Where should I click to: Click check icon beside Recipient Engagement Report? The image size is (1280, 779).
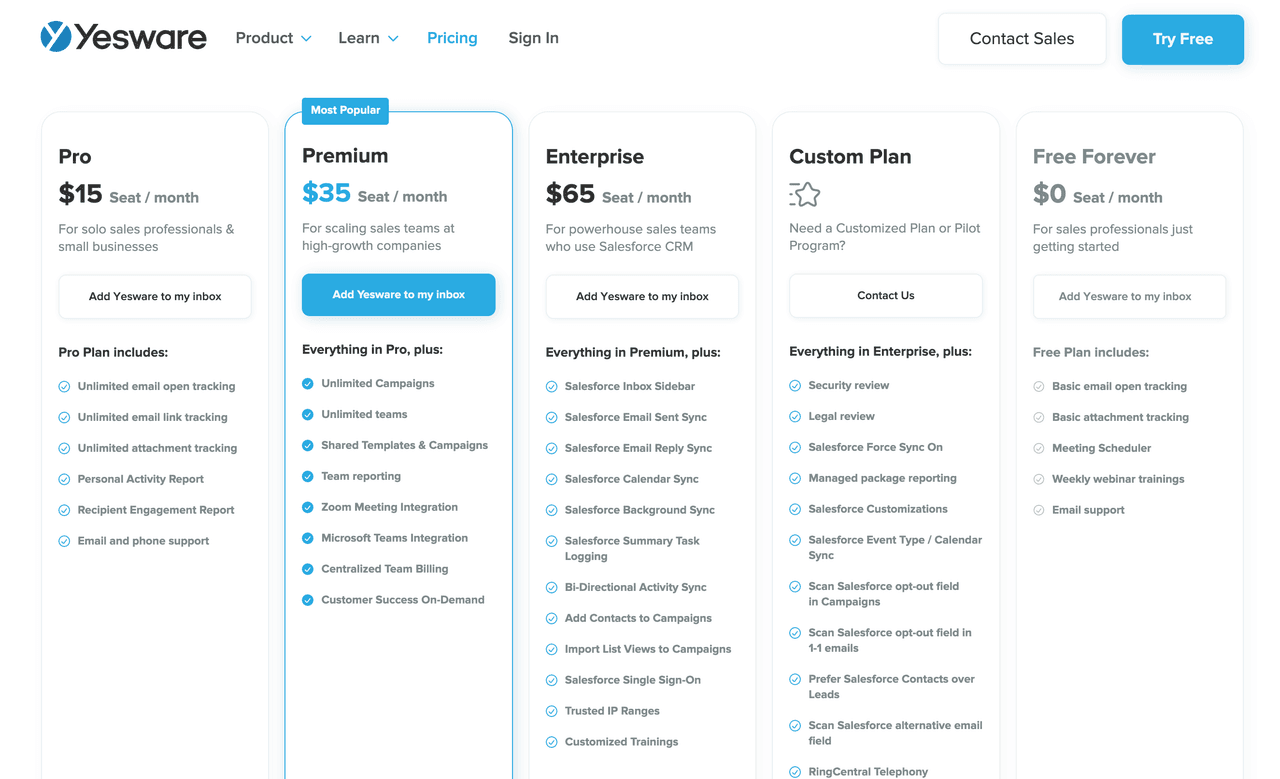tap(64, 510)
